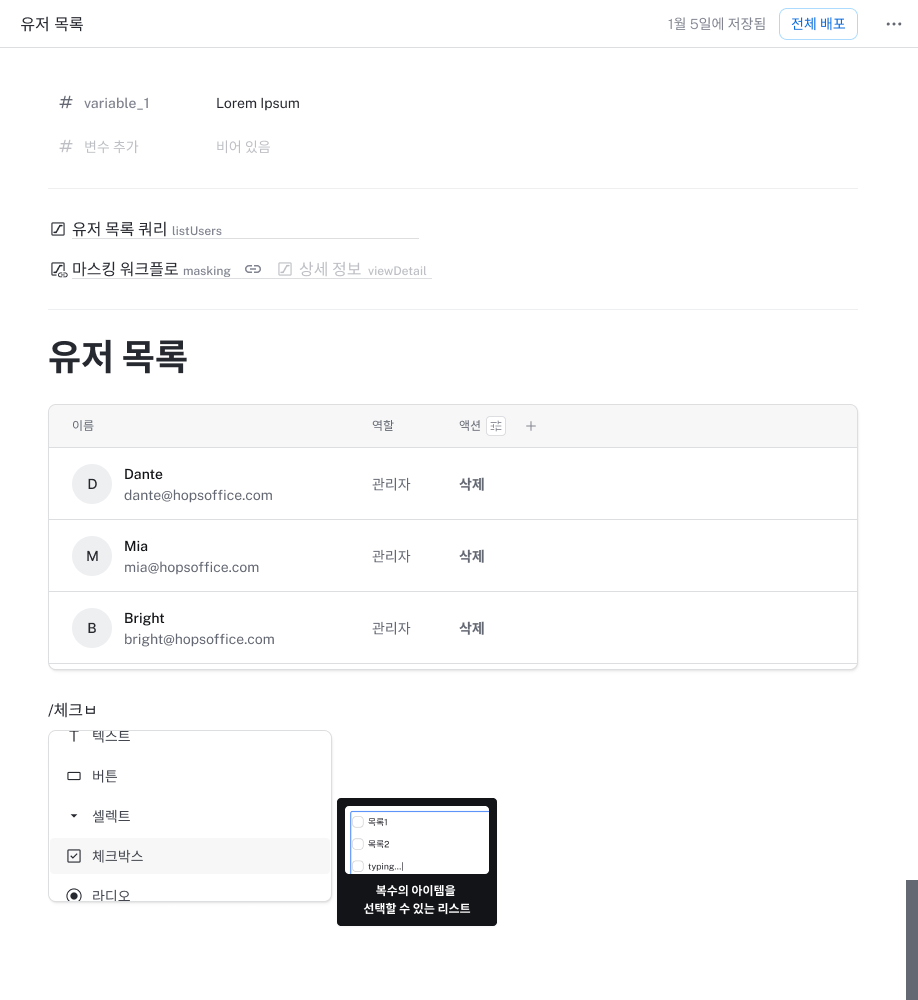The image size is (918, 1000).
Task: Click the name Mia in the table
Action: click(136, 547)
